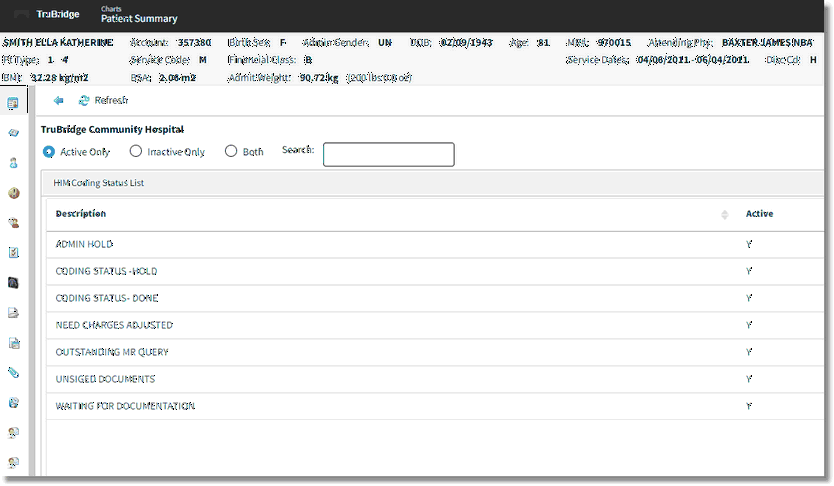Open the blue person sidebar icon

pos(13,163)
